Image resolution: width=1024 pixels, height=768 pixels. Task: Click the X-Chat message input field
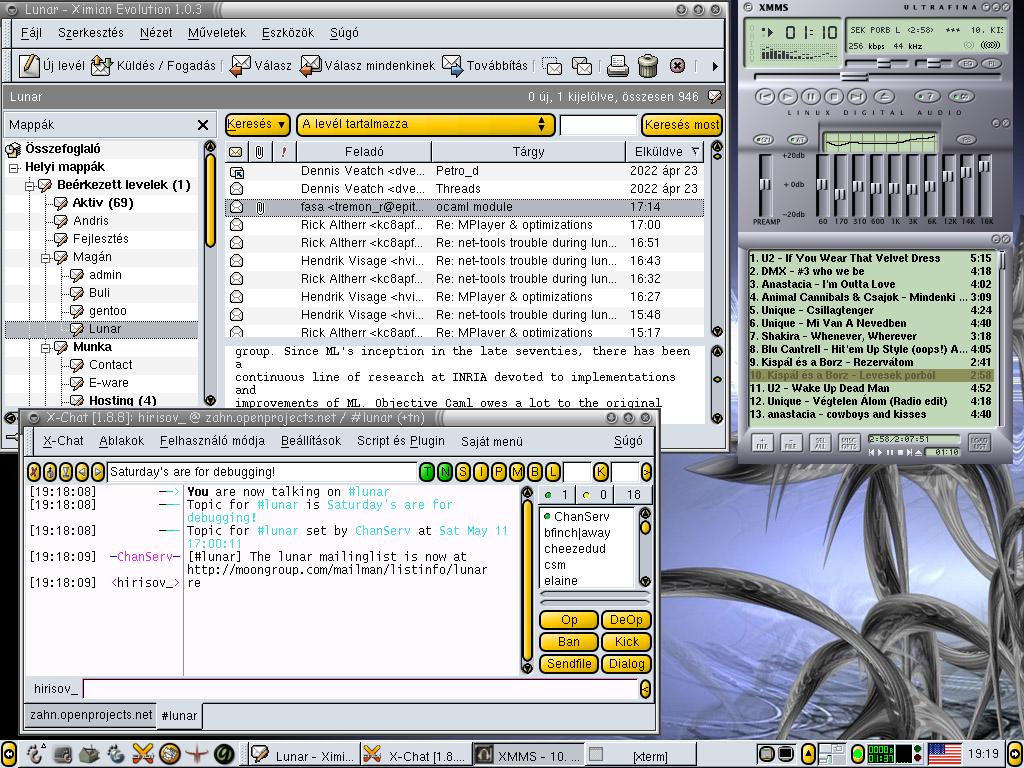360,689
